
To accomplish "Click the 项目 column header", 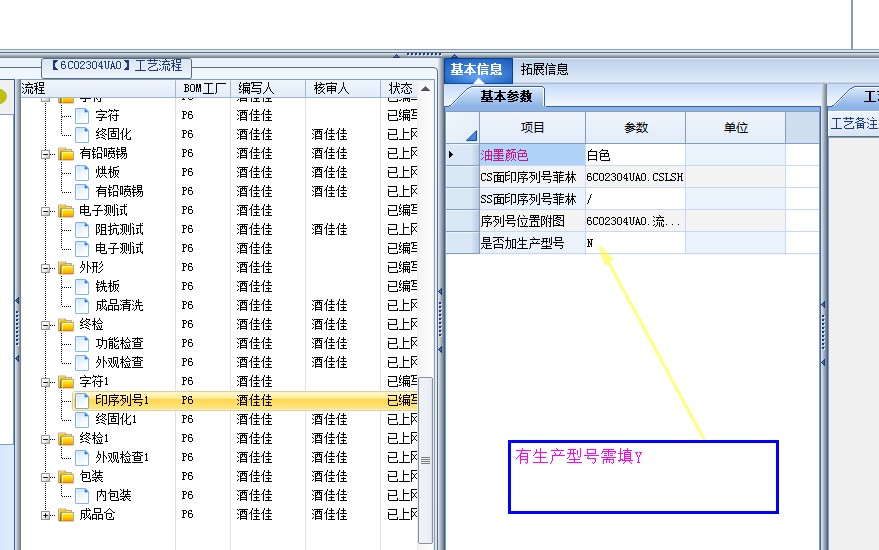I will point(532,128).
